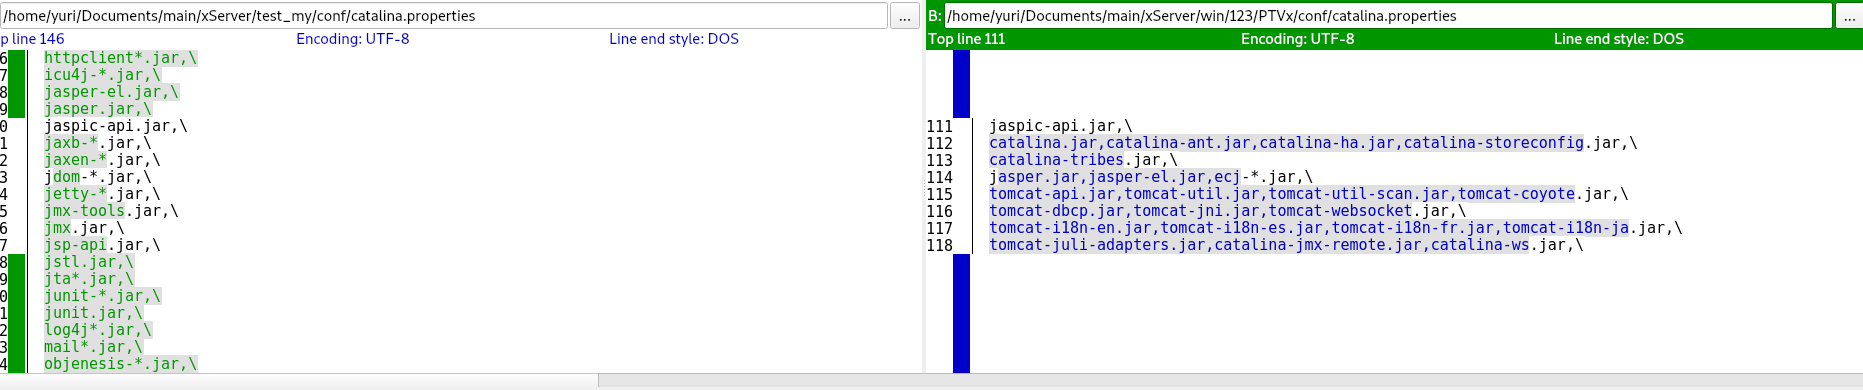Select the 'catalina.jar,catalina-ant.jar' line 112
1863x390 pixels.
1313,143
